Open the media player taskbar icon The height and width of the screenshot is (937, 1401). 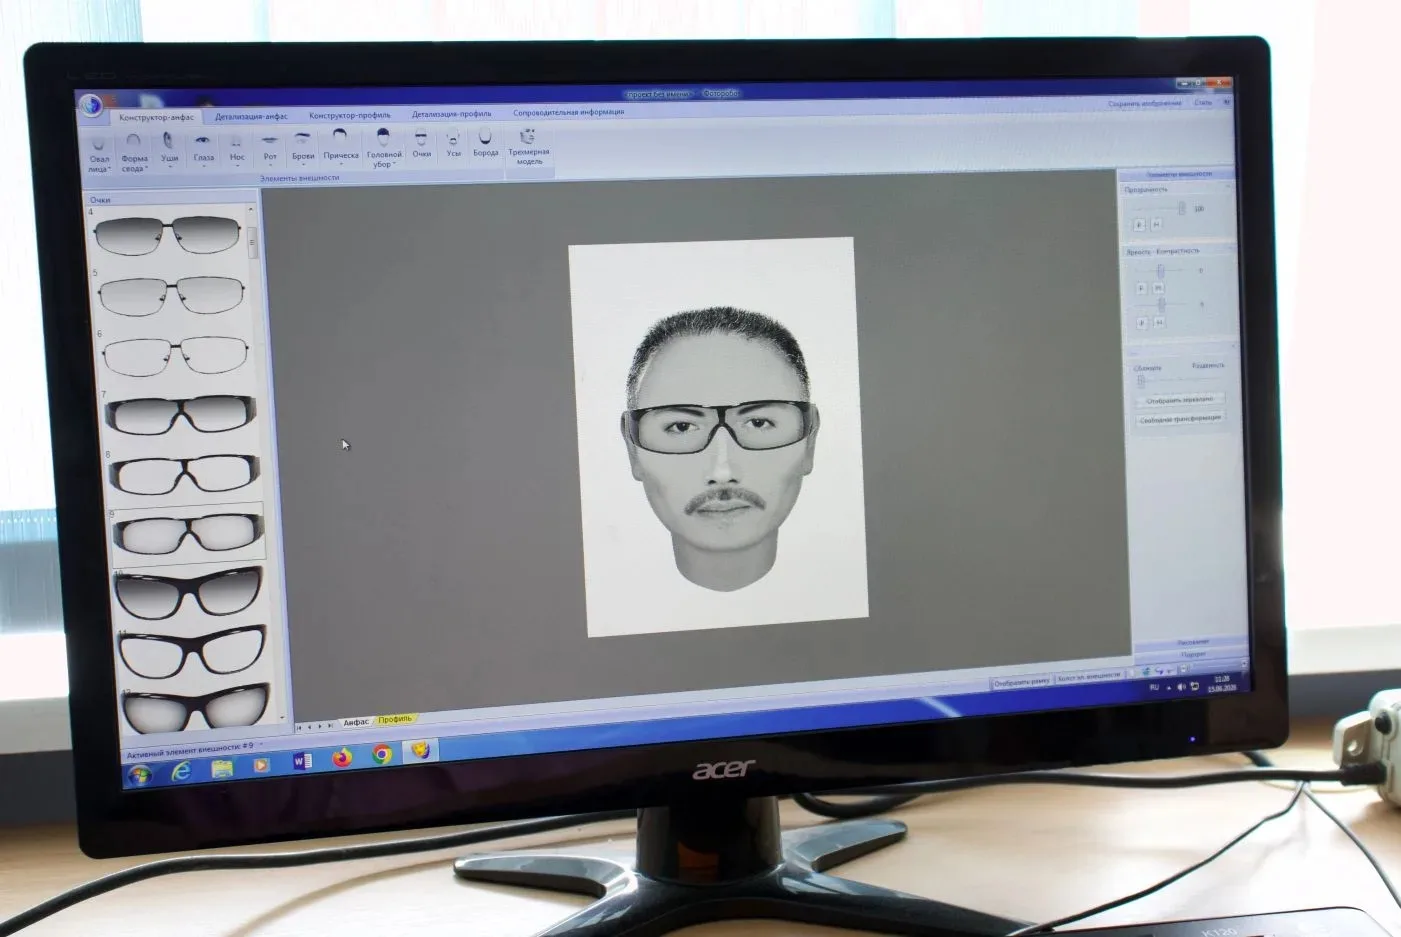tap(261, 765)
